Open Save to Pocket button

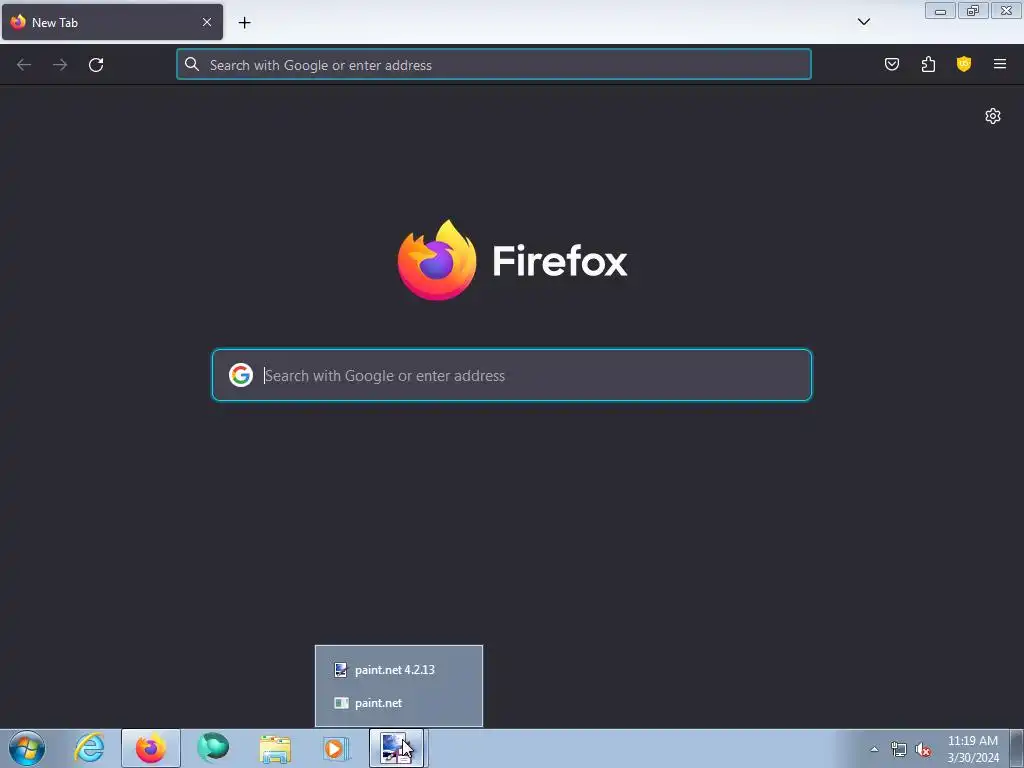(x=892, y=64)
